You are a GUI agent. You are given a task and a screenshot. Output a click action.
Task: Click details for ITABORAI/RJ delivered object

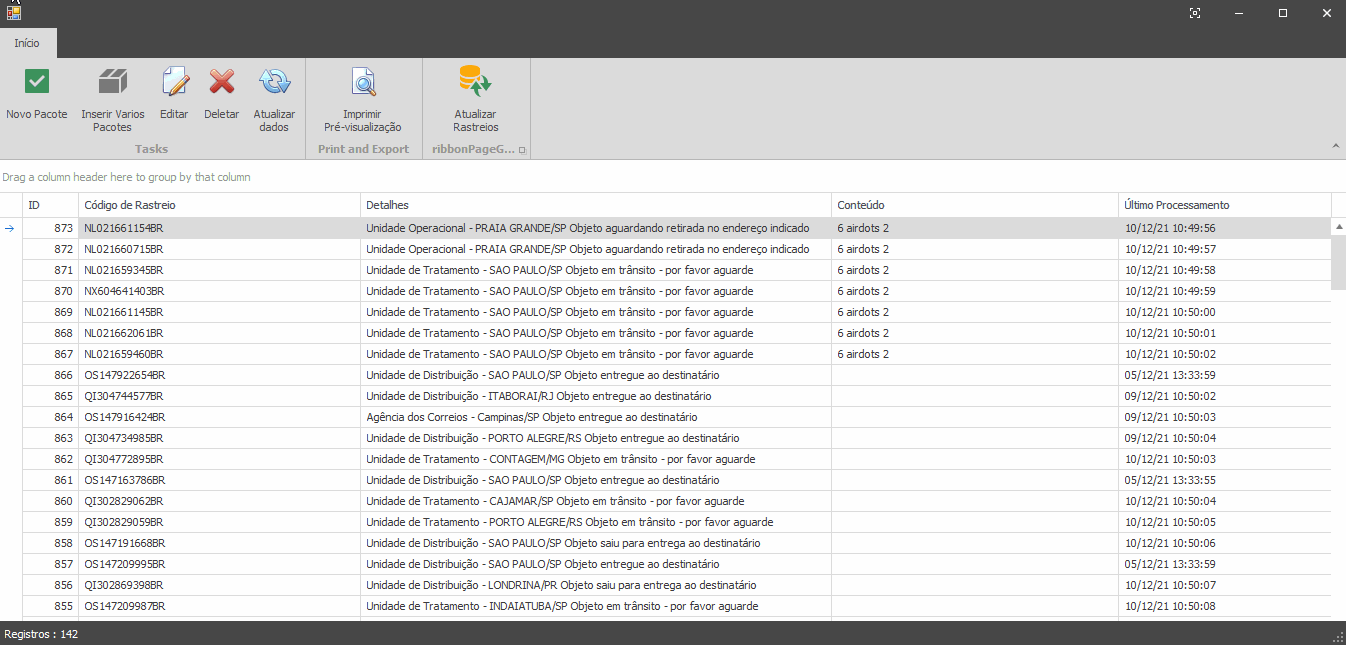tap(596, 396)
